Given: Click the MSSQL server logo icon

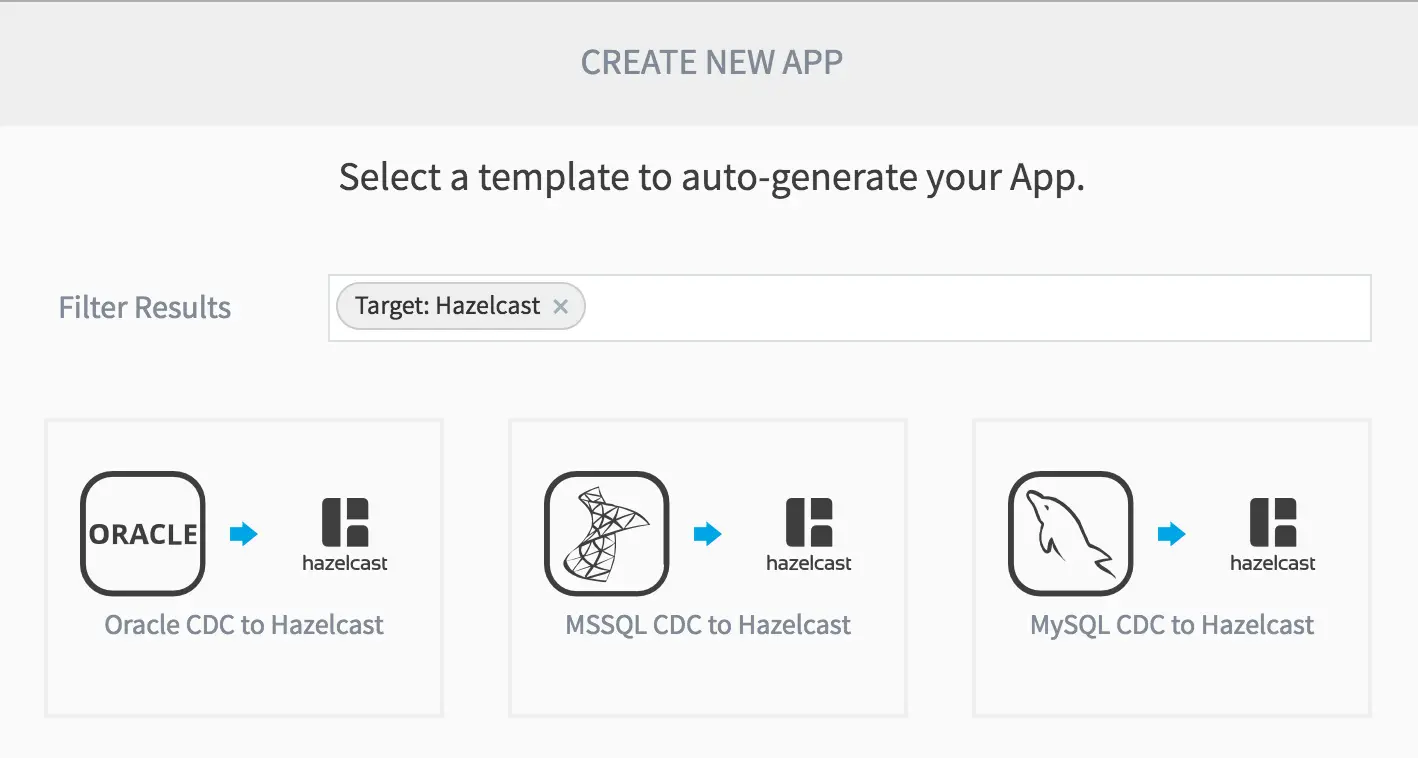Looking at the screenshot, I should (606, 534).
